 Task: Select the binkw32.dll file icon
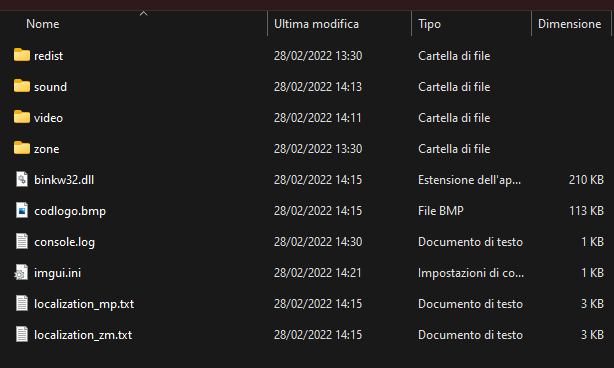coord(22,179)
